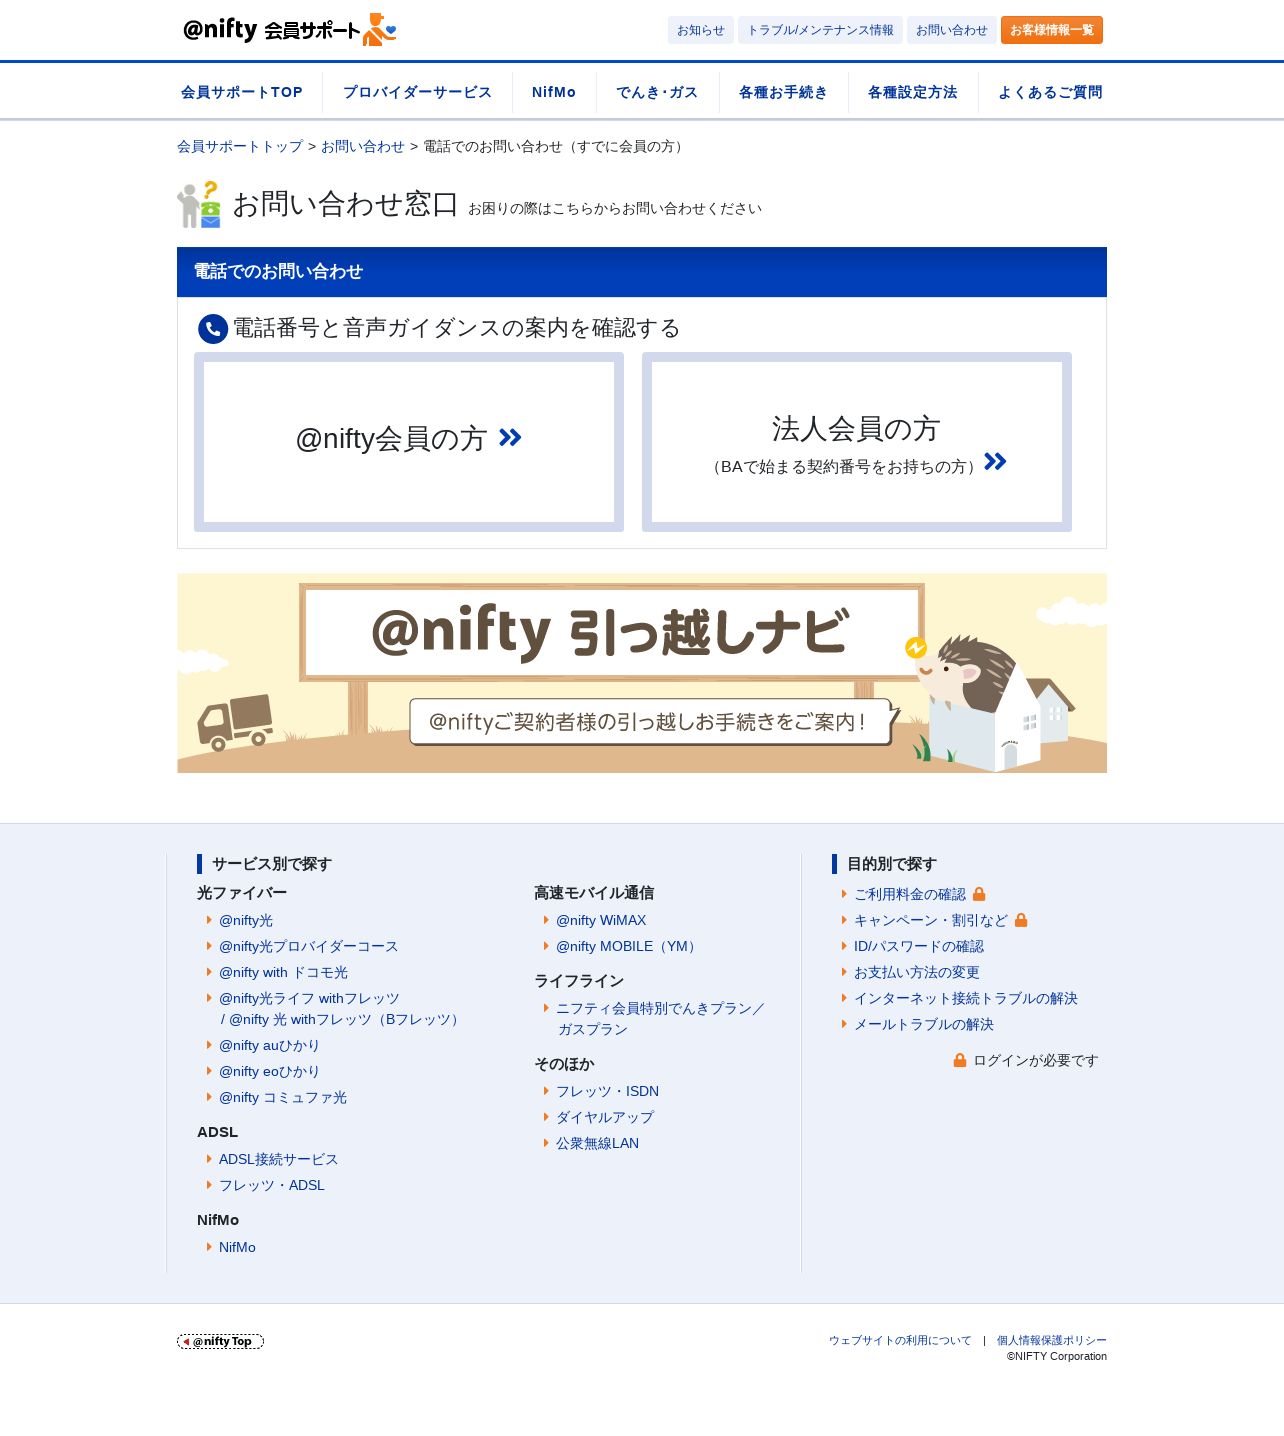Viewport: 1284px width, 1436px height.
Task: Open the フレッツ・ISDN link
Action: (x=607, y=1091)
